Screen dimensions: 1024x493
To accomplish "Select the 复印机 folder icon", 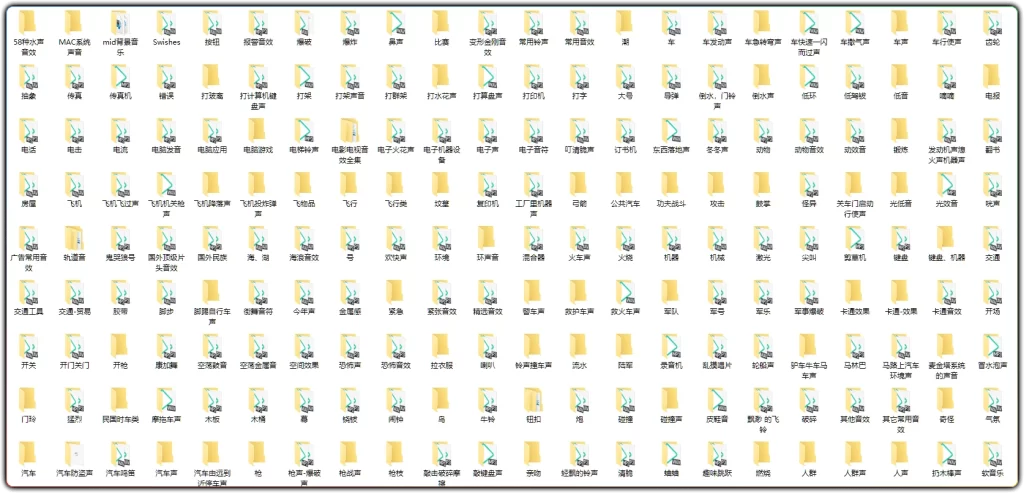I will (x=487, y=185).
